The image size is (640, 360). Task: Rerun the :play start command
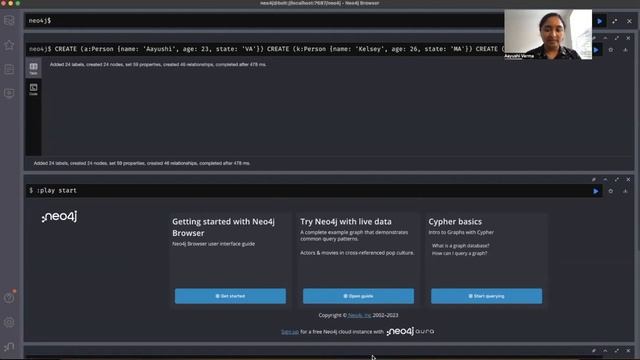pyautogui.click(x=596, y=191)
